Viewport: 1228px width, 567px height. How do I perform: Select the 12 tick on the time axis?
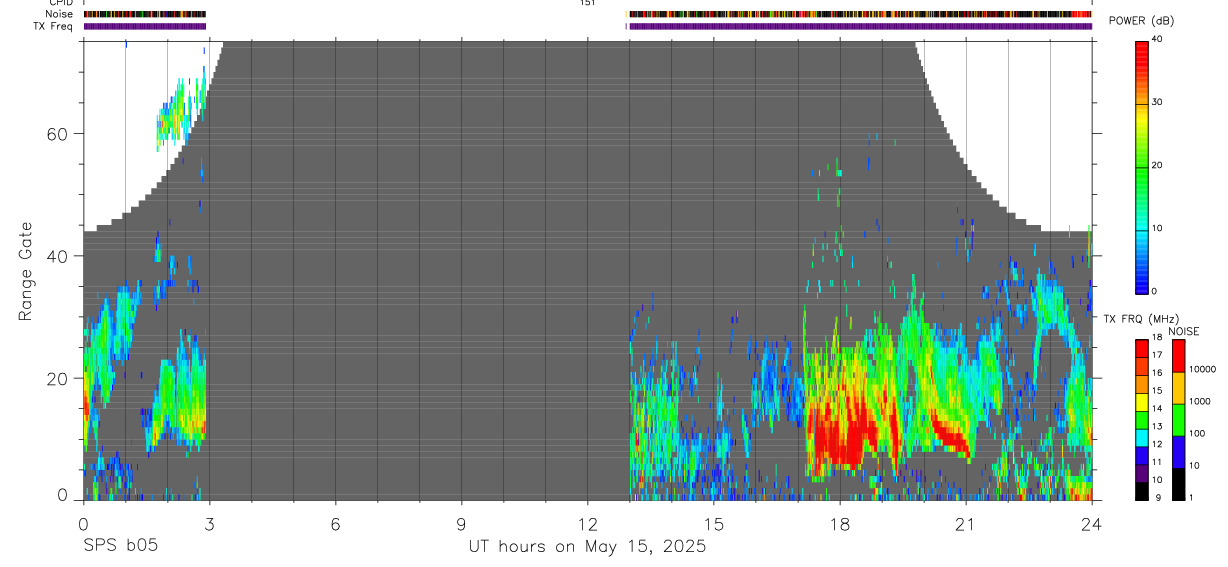coord(587,523)
